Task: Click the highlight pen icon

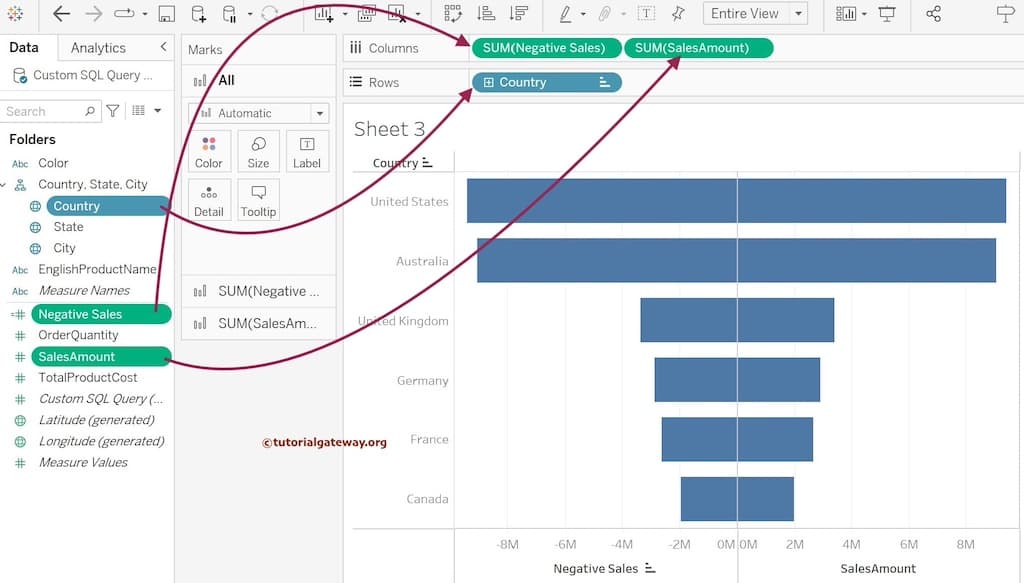Action: pyautogui.click(x=566, y=14)
